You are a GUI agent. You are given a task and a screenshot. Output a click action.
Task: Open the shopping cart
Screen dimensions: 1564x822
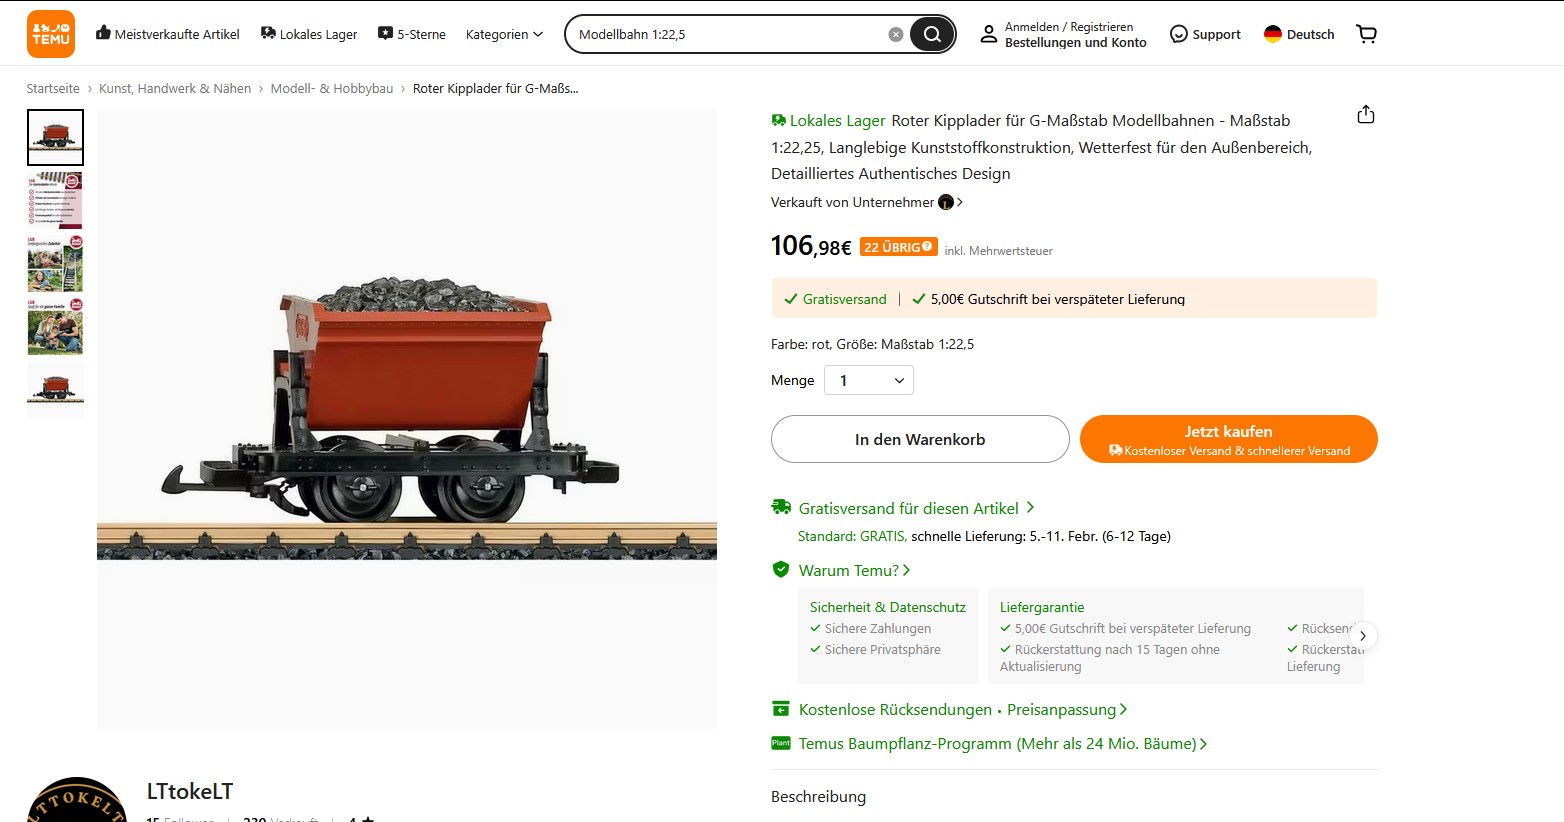pos(1366,33)
